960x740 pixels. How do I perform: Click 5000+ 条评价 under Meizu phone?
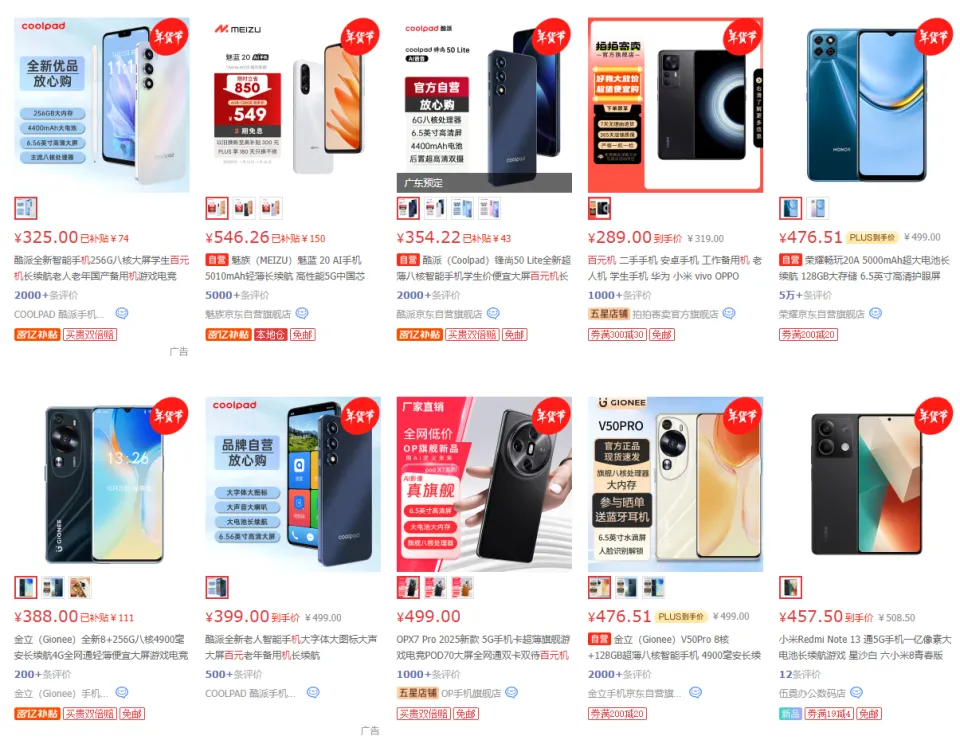point(237,295)
